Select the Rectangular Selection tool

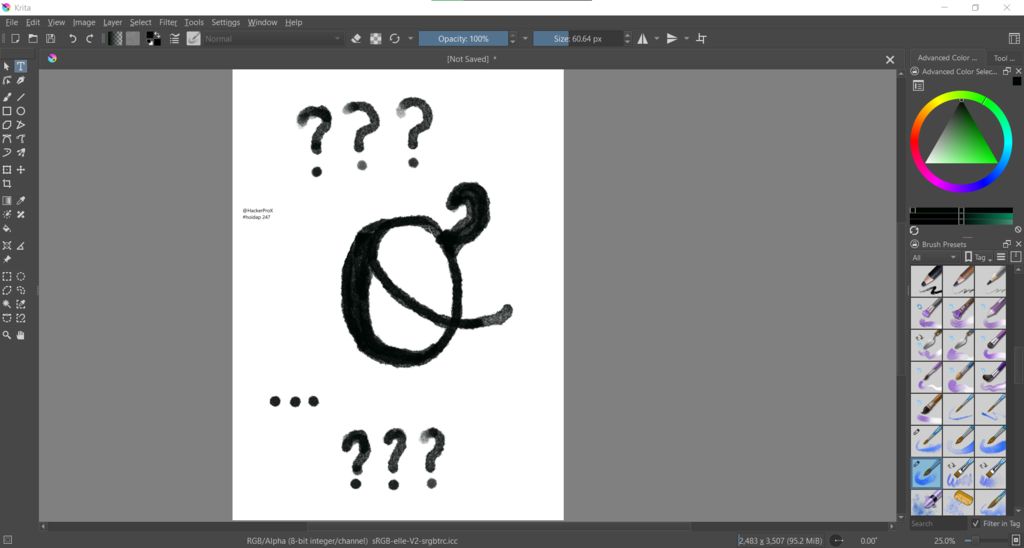point(7,276)
